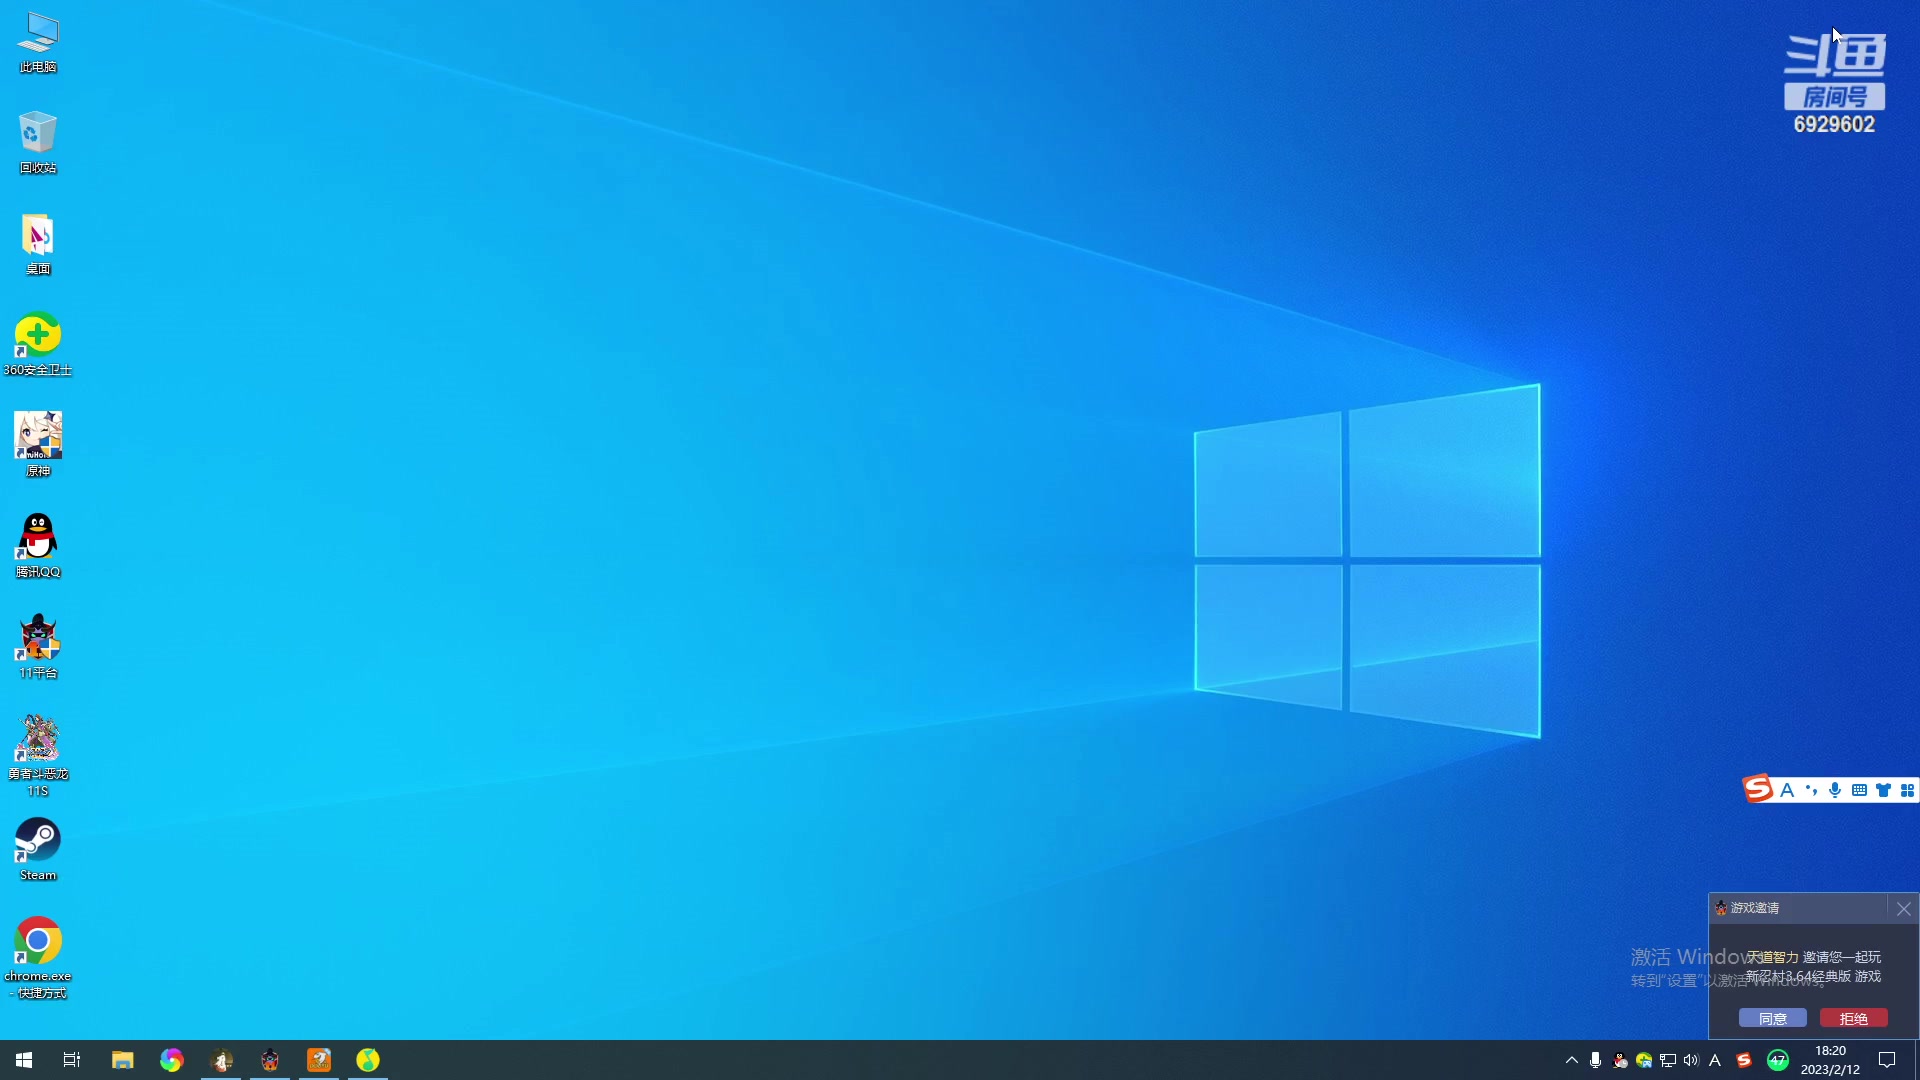
Task: Decline the game invitation with 拒绝
Action: click(1854, 1018)
